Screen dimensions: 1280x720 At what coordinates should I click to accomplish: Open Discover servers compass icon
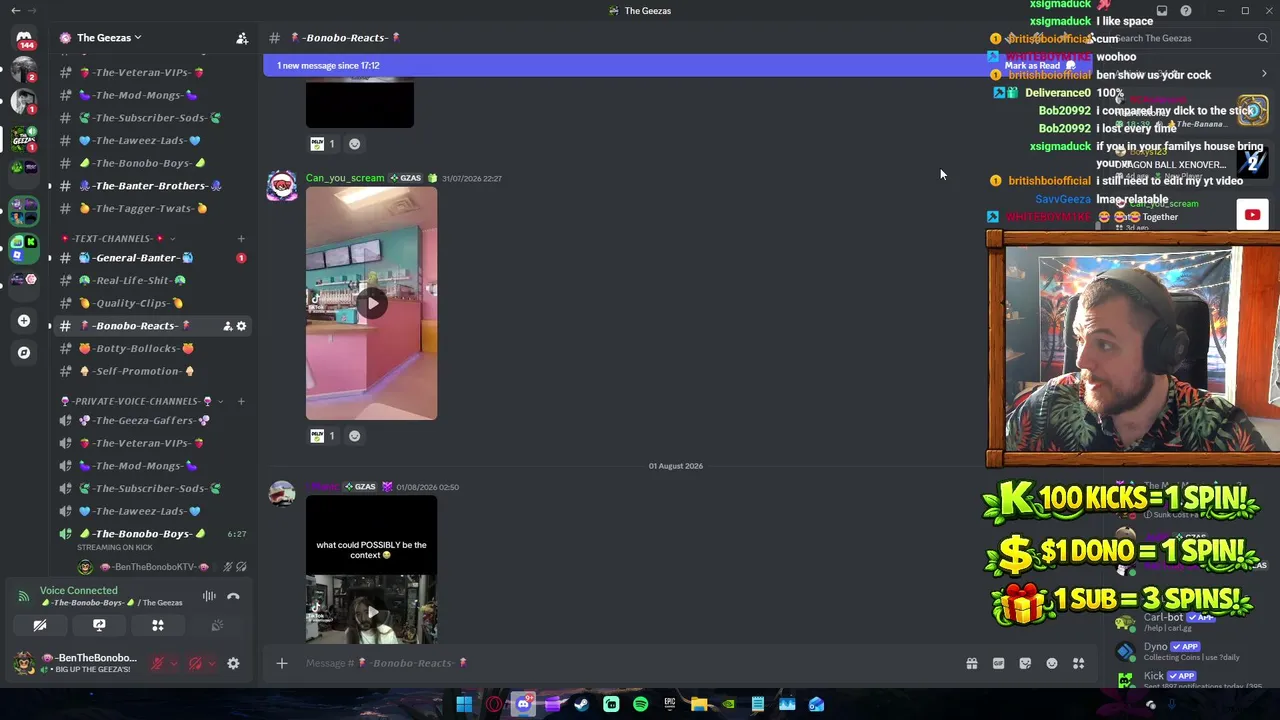tap(24, 352)
